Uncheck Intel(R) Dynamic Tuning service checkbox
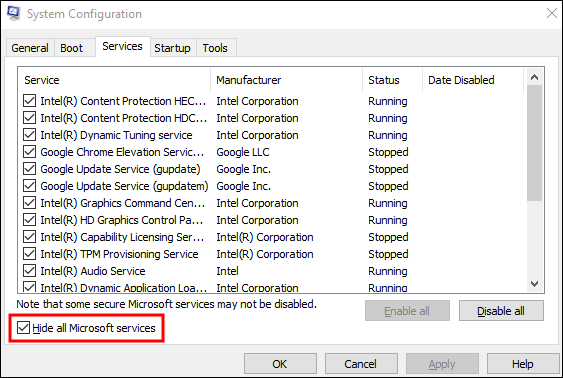 click(x=29, y=135)
